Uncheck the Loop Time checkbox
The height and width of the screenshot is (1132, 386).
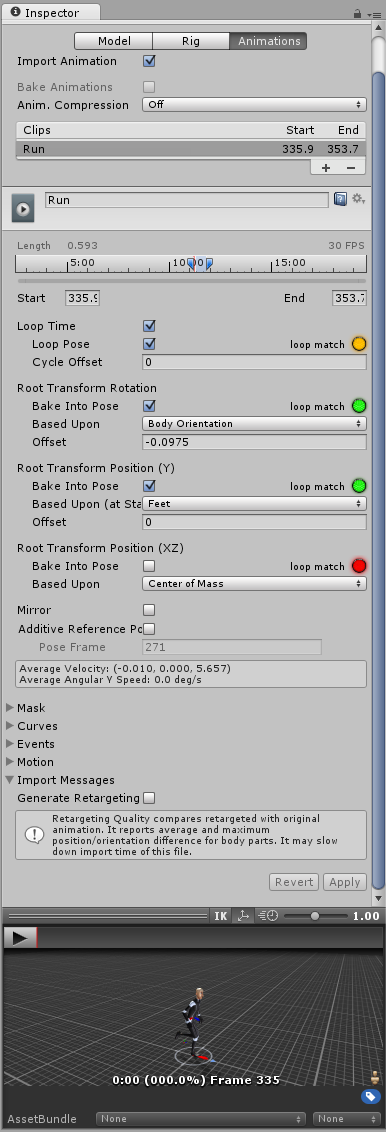149,326
